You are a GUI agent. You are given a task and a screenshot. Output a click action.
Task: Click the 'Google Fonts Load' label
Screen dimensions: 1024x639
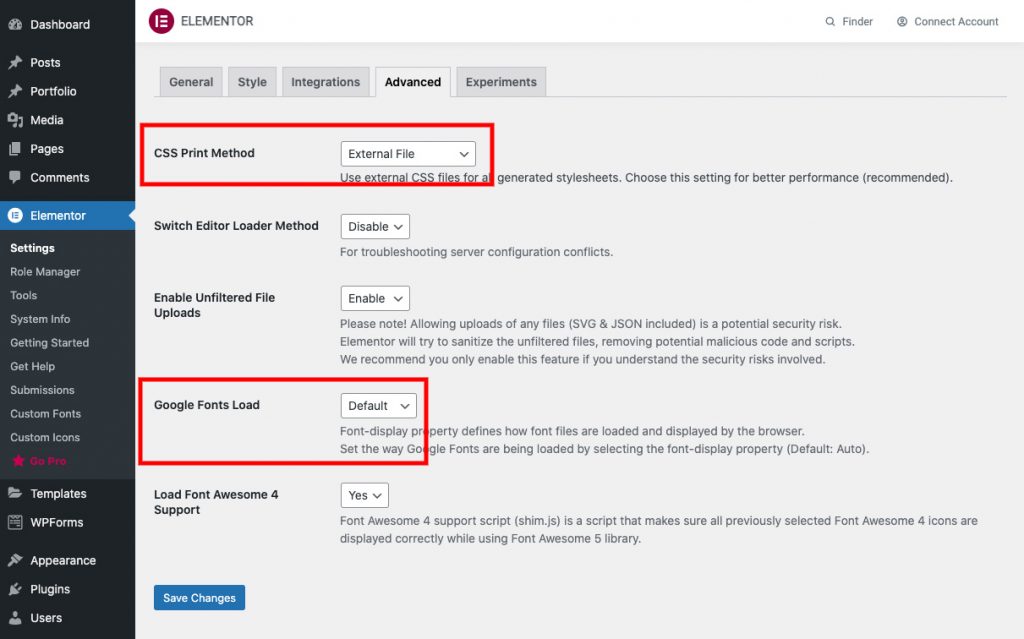[x=207, y=405]
